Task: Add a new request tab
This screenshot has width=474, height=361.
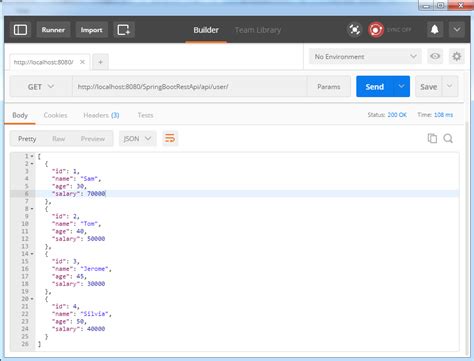Action: [100, 62]
